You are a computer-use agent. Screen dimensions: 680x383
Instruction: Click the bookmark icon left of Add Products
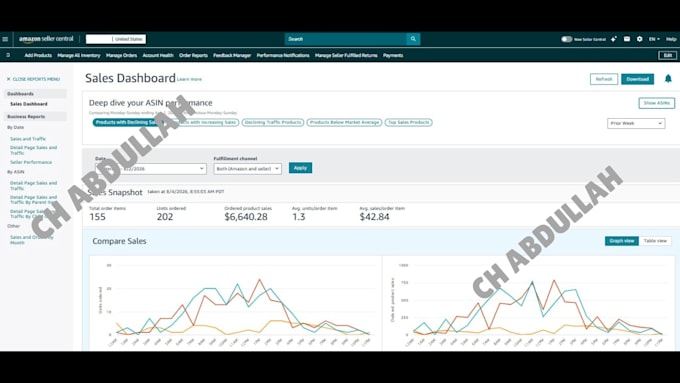click(x=8, y=55)
